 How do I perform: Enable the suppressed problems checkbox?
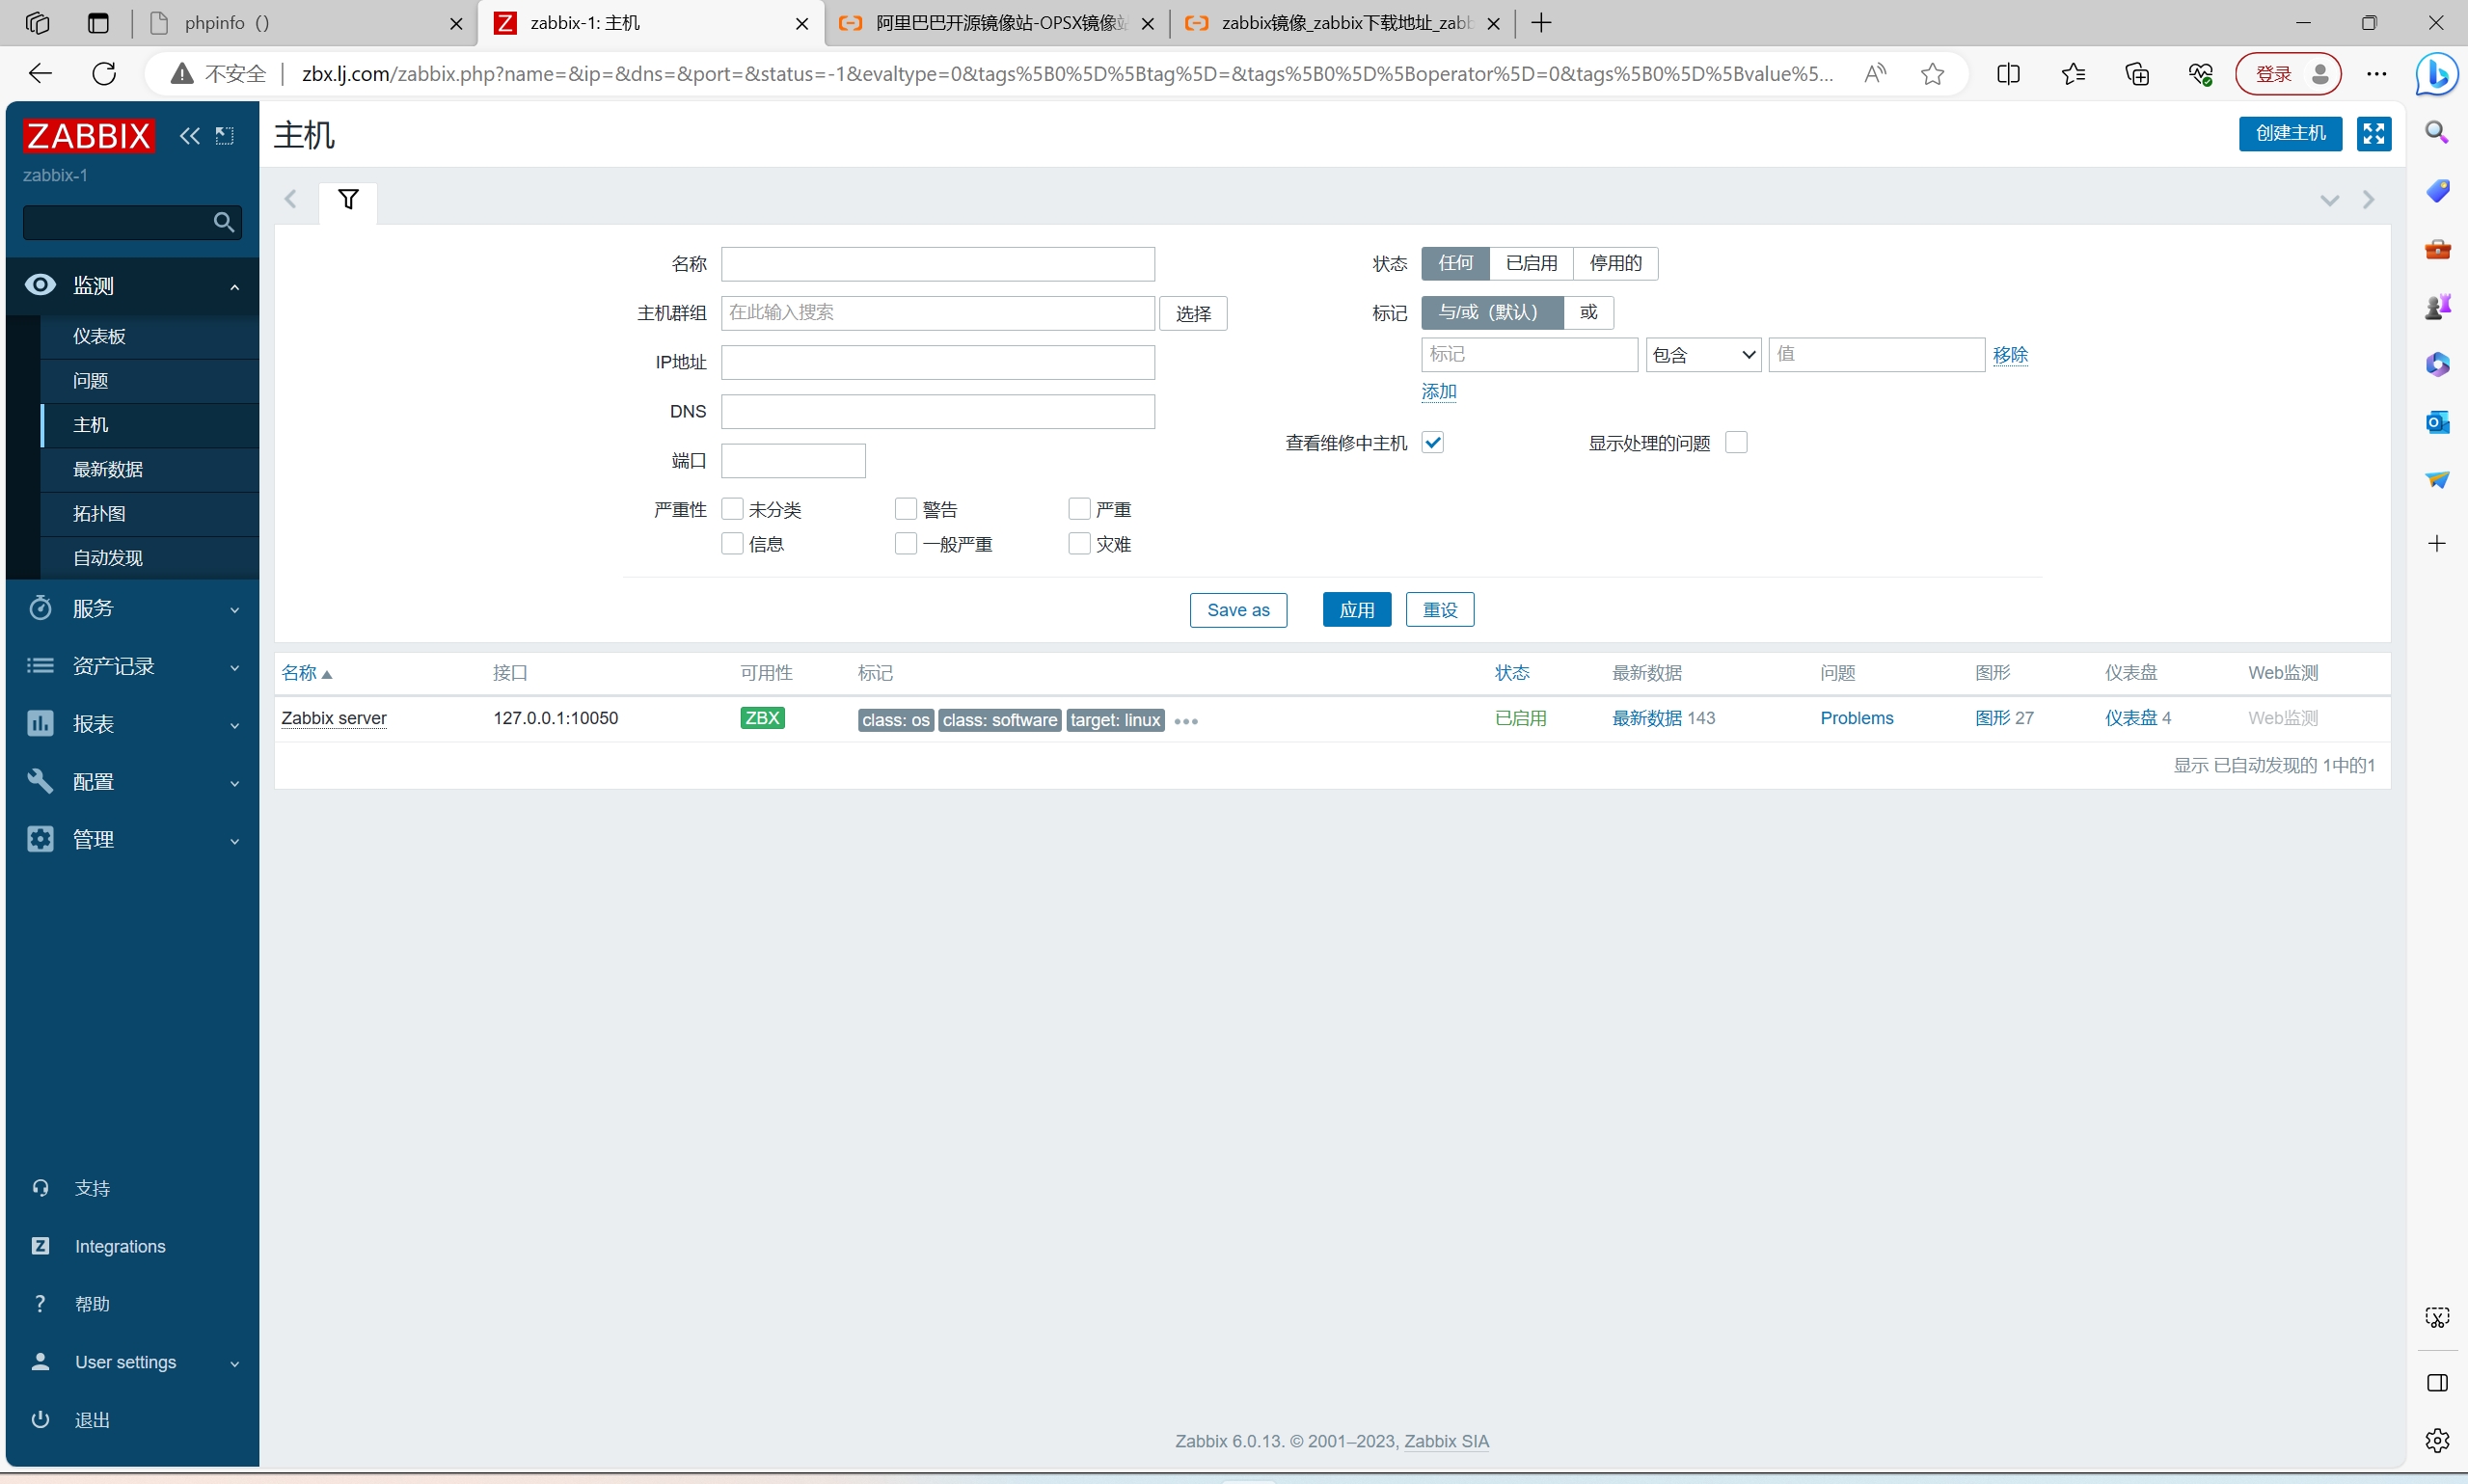tap(1737, 443)
